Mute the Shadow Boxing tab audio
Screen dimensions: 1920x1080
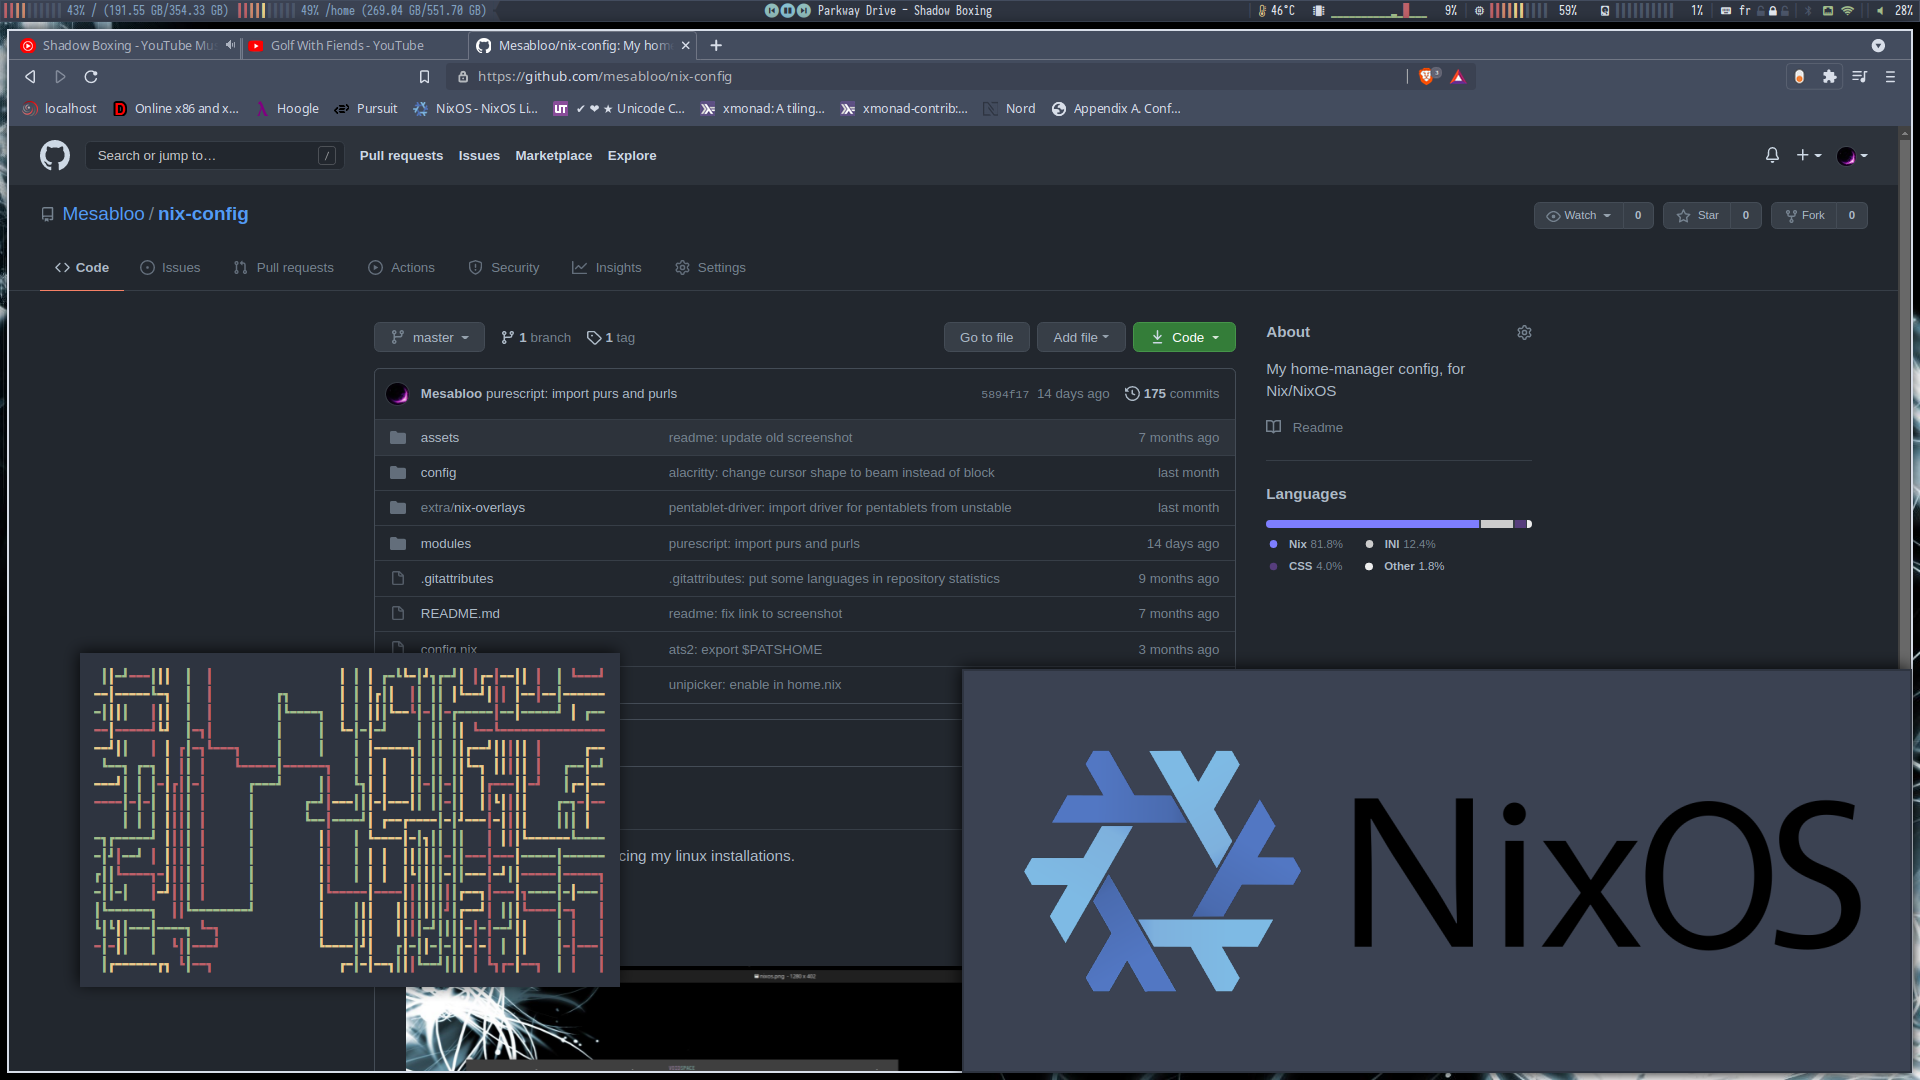pyautogui.click(x=230, y=45)
